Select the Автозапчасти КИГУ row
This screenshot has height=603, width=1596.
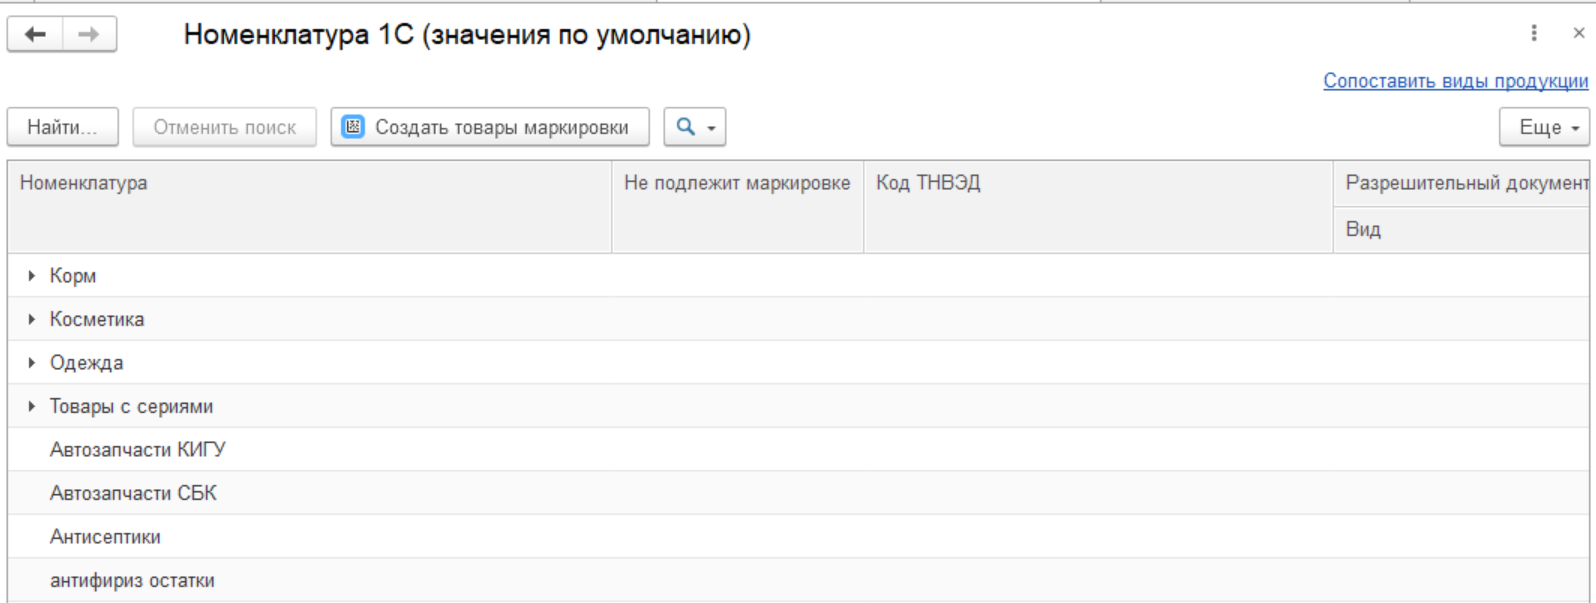(138, 450)
